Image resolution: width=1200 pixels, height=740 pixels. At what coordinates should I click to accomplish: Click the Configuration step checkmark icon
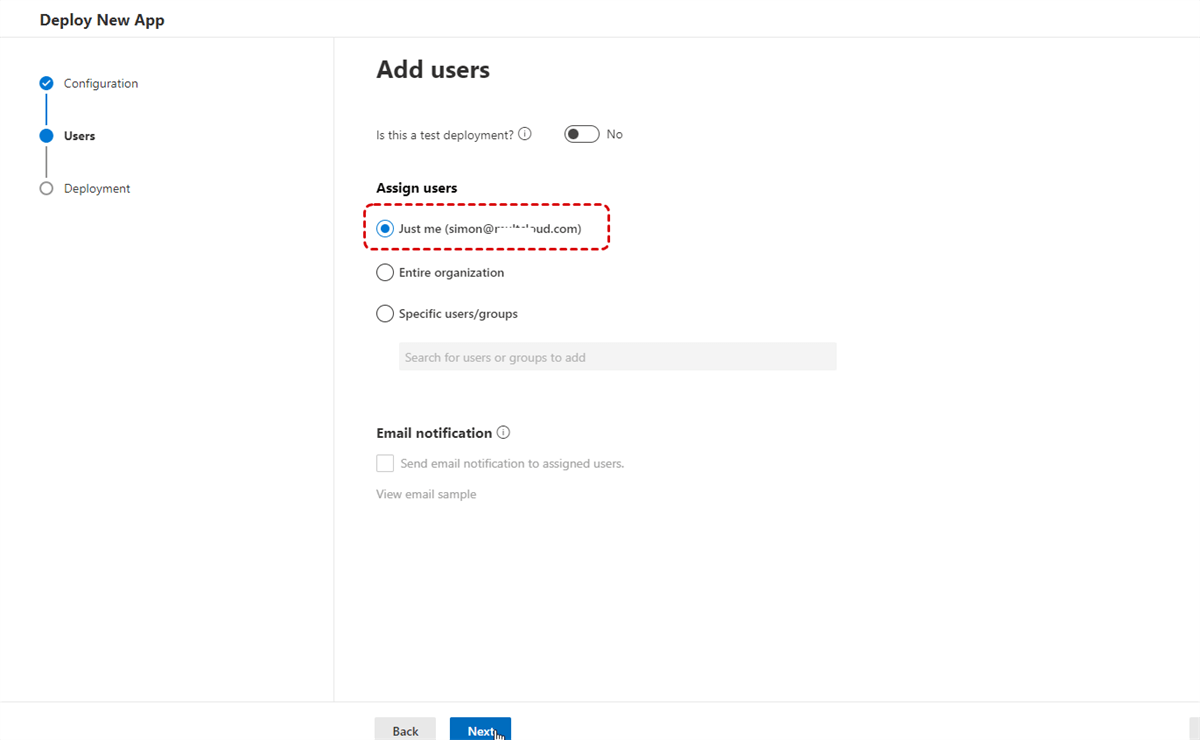[46, 83]
